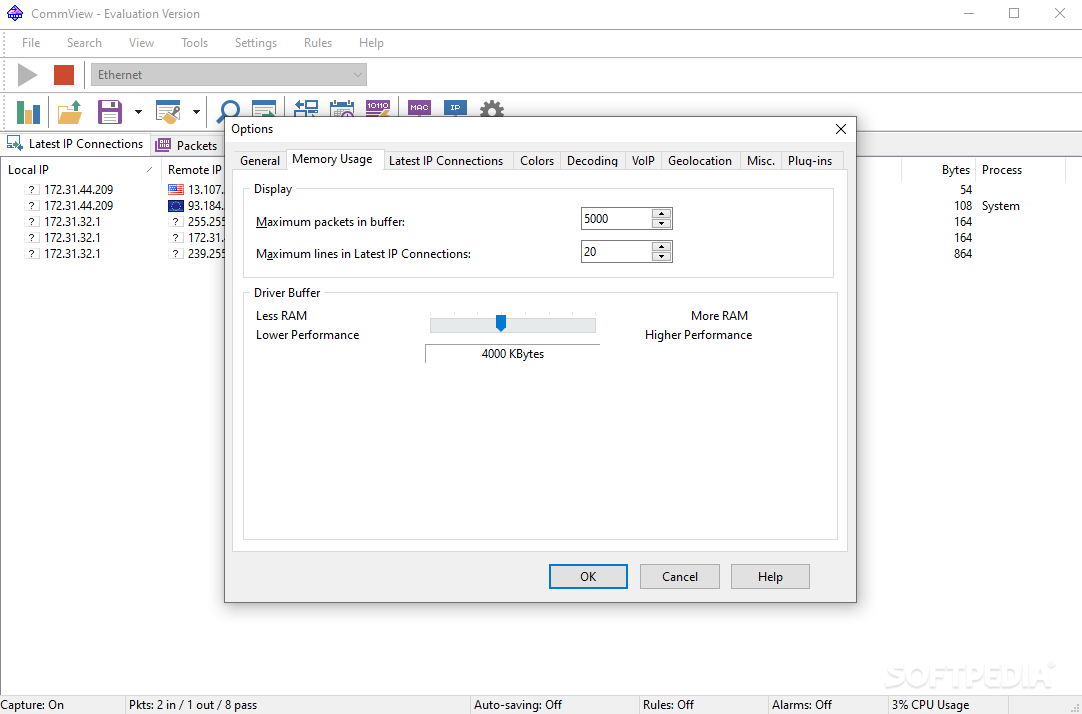Click the magnifier find icon in toolbar

(x=228, y=110)
